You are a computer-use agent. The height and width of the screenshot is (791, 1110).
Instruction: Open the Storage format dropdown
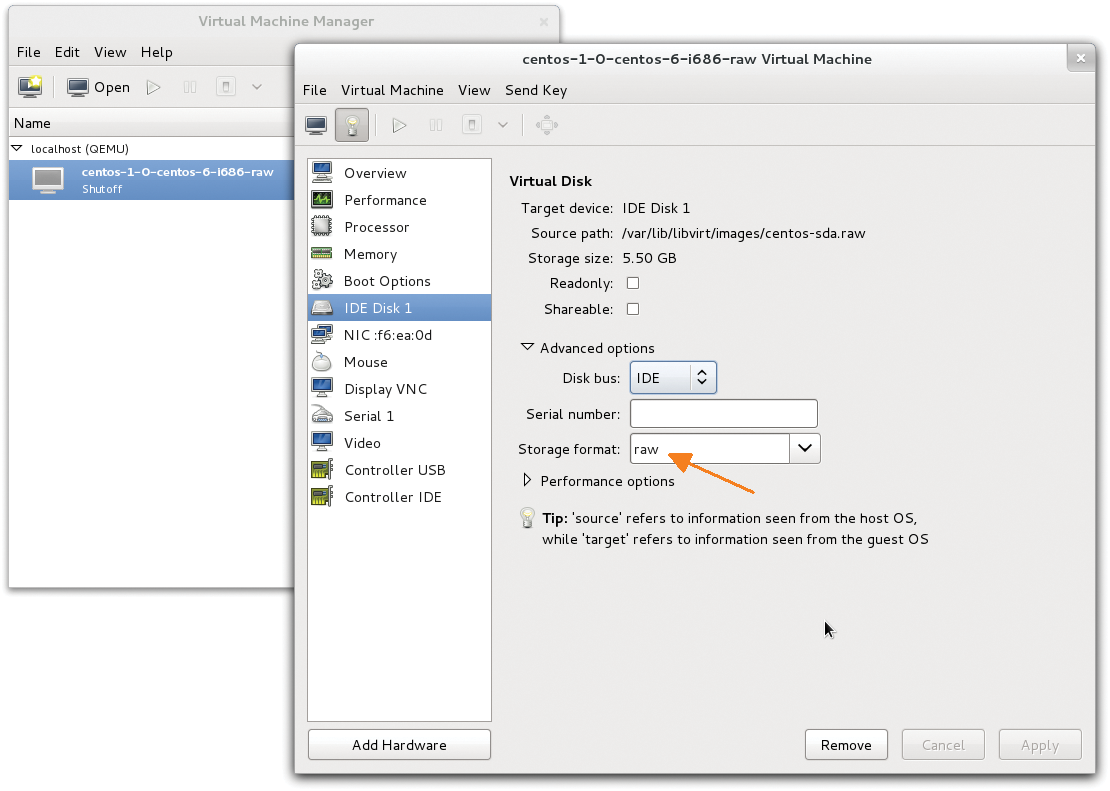(x=804, y=448)
